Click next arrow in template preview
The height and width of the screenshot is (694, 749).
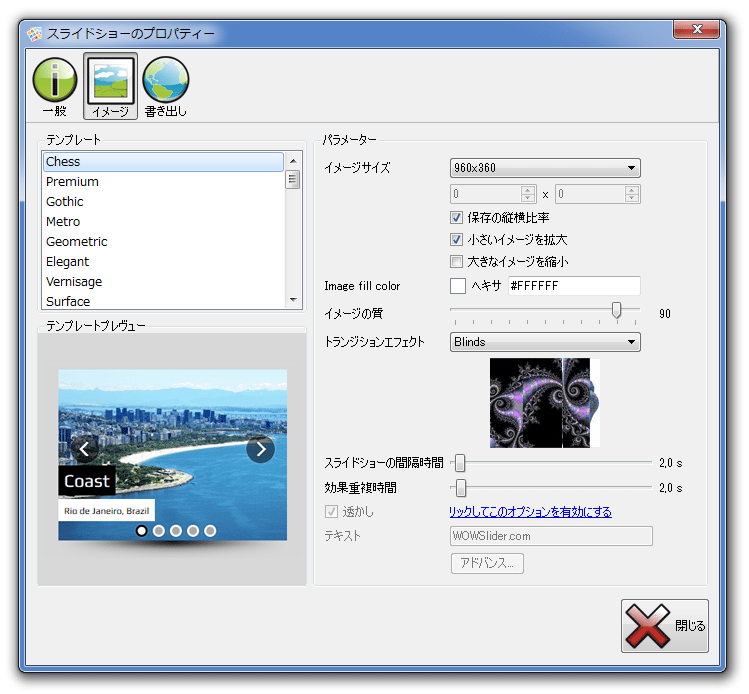click(260, 449)
